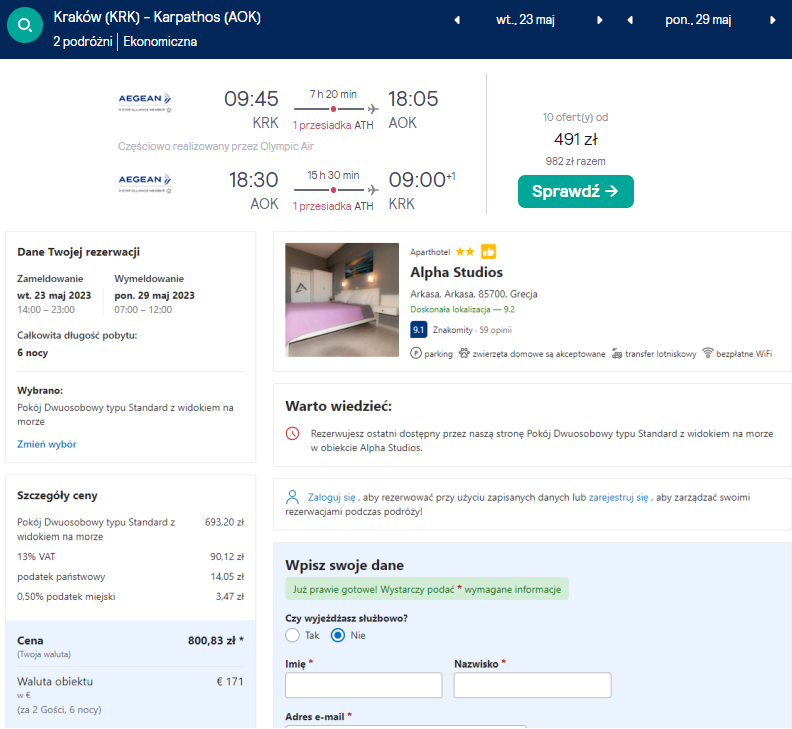Viewport: 792px width, 729px height.
Task: Click the red clock icon in Warto wiedzieć
Action: point(292,433)
